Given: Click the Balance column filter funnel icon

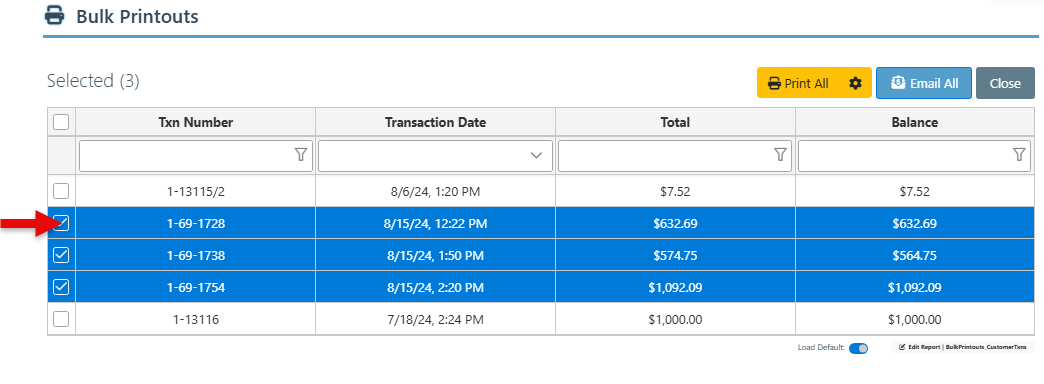Looking at the screenshot, I should pyautogui.click(x=1019, y=155).
